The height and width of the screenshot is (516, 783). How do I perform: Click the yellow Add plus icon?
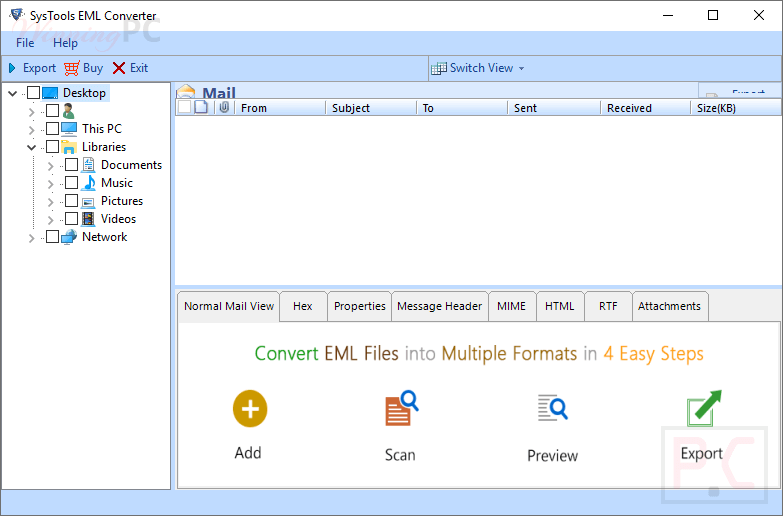(250, 409)
